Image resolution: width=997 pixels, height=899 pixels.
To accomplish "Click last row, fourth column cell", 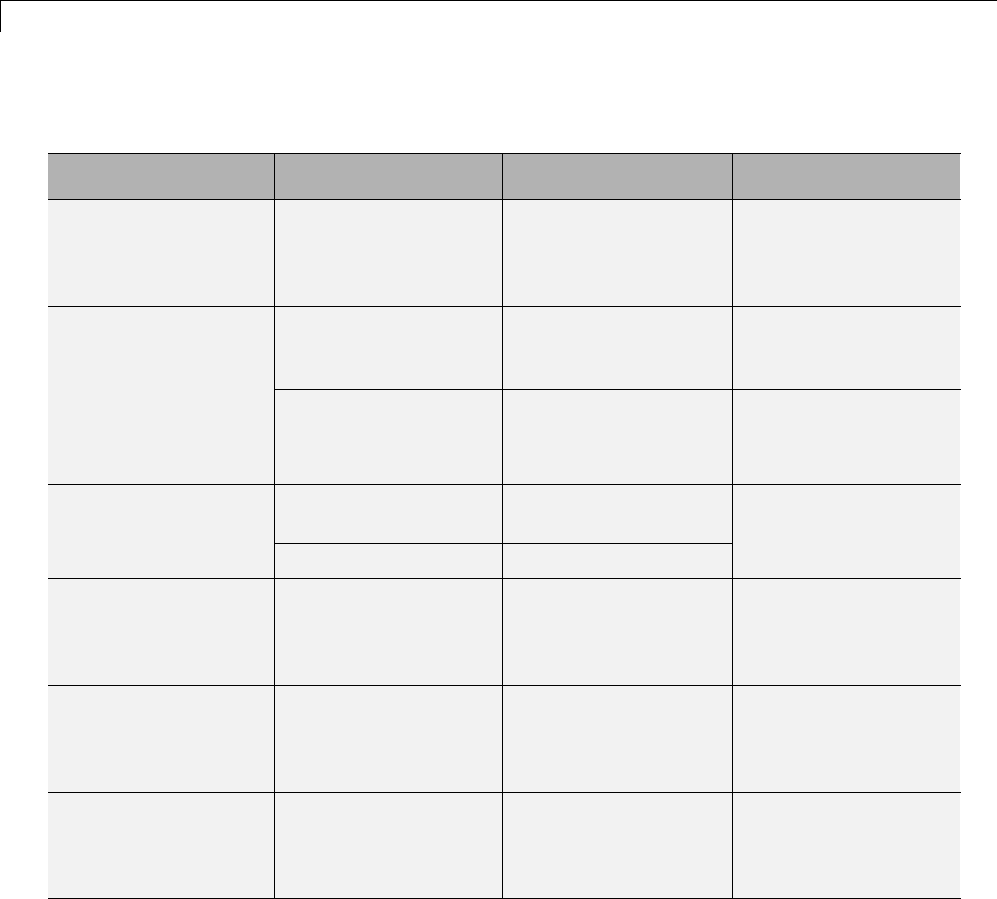I will [x=846, y=846].
